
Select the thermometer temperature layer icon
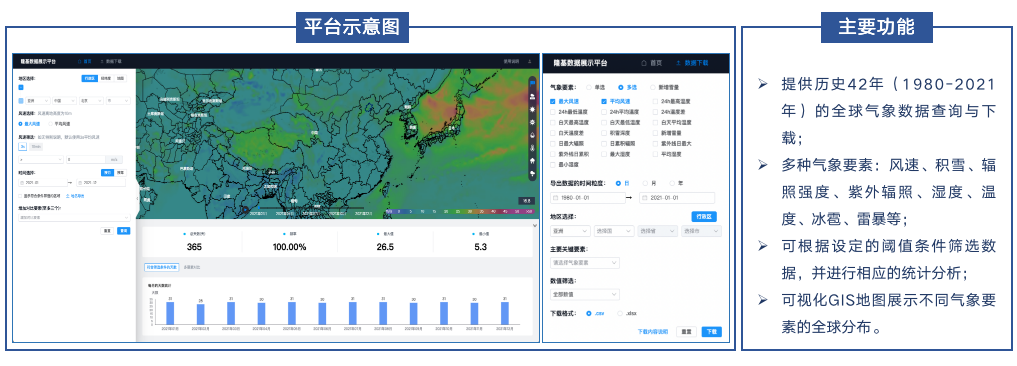pos(532,148)
